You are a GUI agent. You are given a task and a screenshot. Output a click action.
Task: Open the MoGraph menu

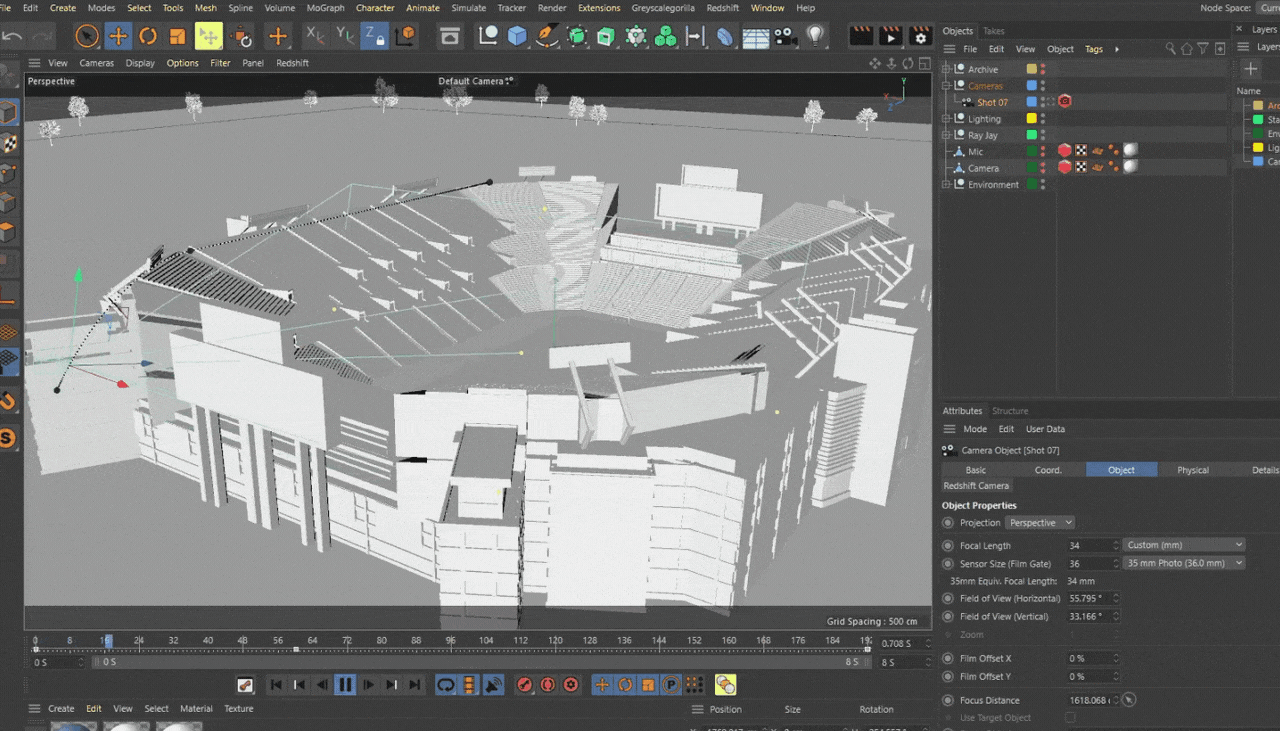point(325,8)
